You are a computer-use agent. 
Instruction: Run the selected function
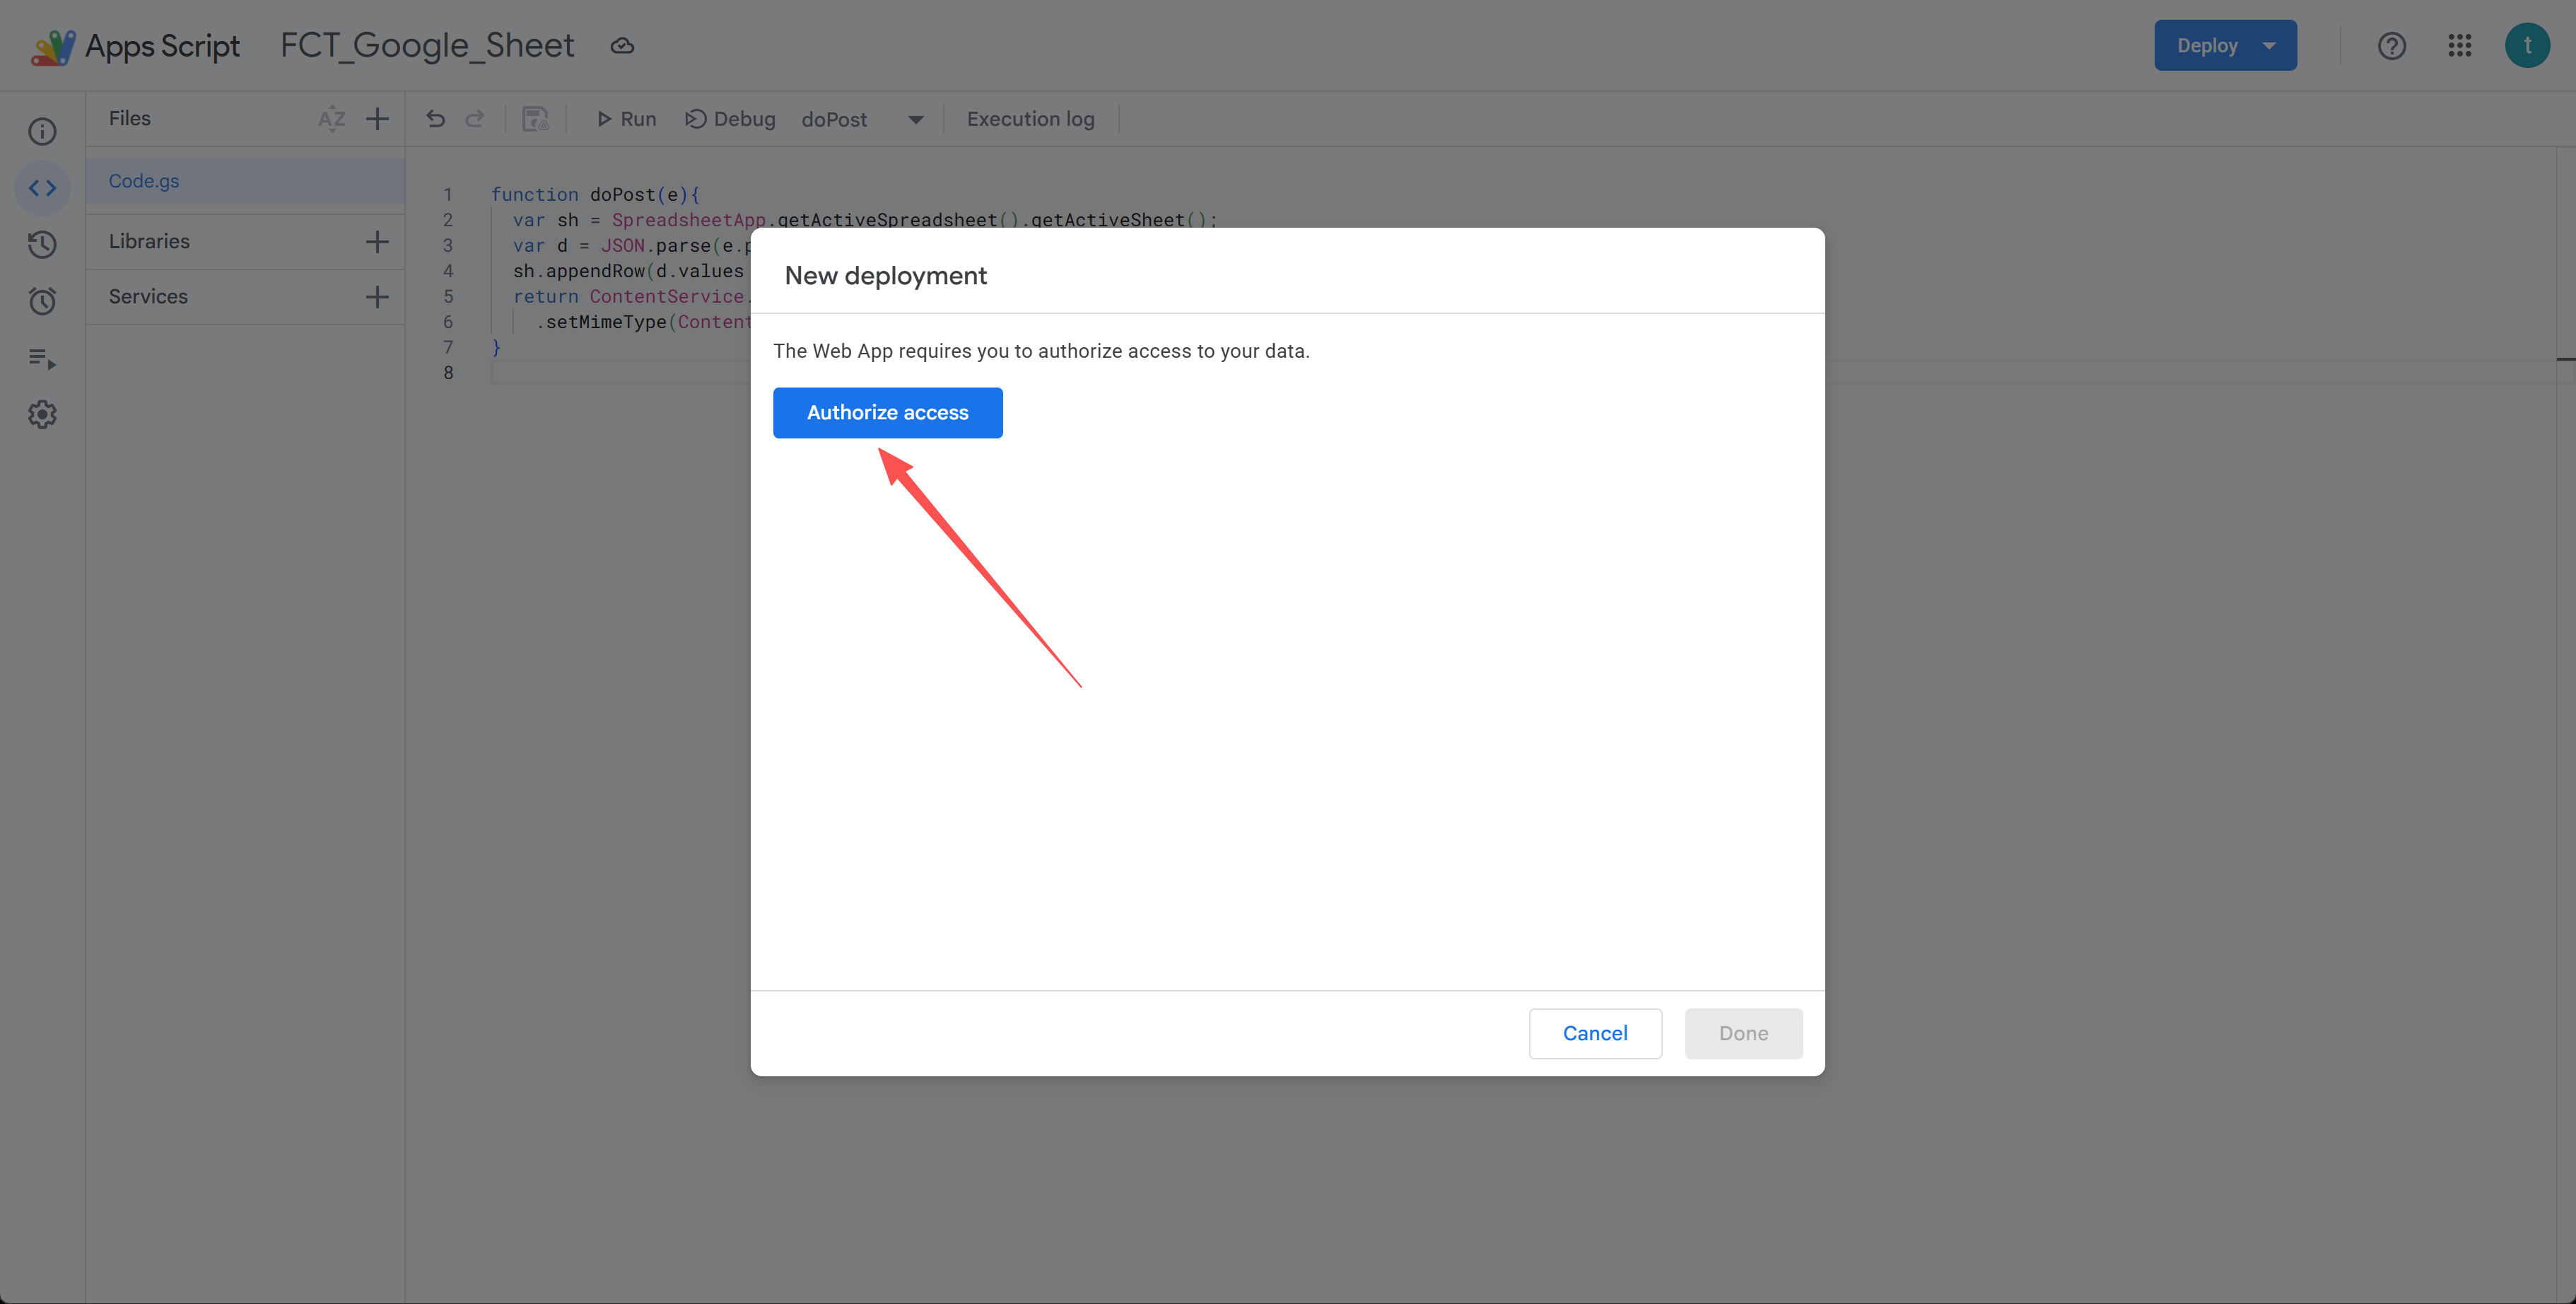click(x=626, y=119)
